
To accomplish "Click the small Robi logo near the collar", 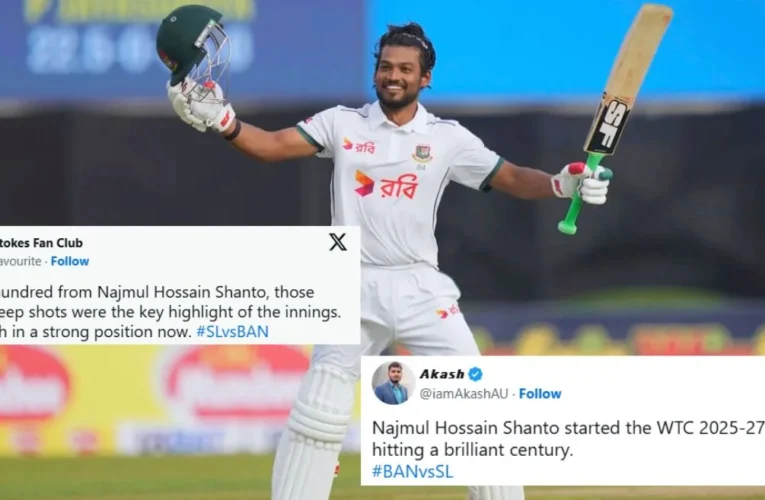I will coord(359,145).
